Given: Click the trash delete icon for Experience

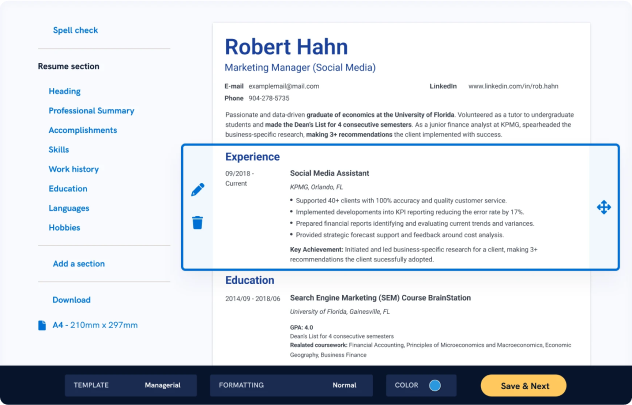Looking at the screenshot, I should 197,222.
